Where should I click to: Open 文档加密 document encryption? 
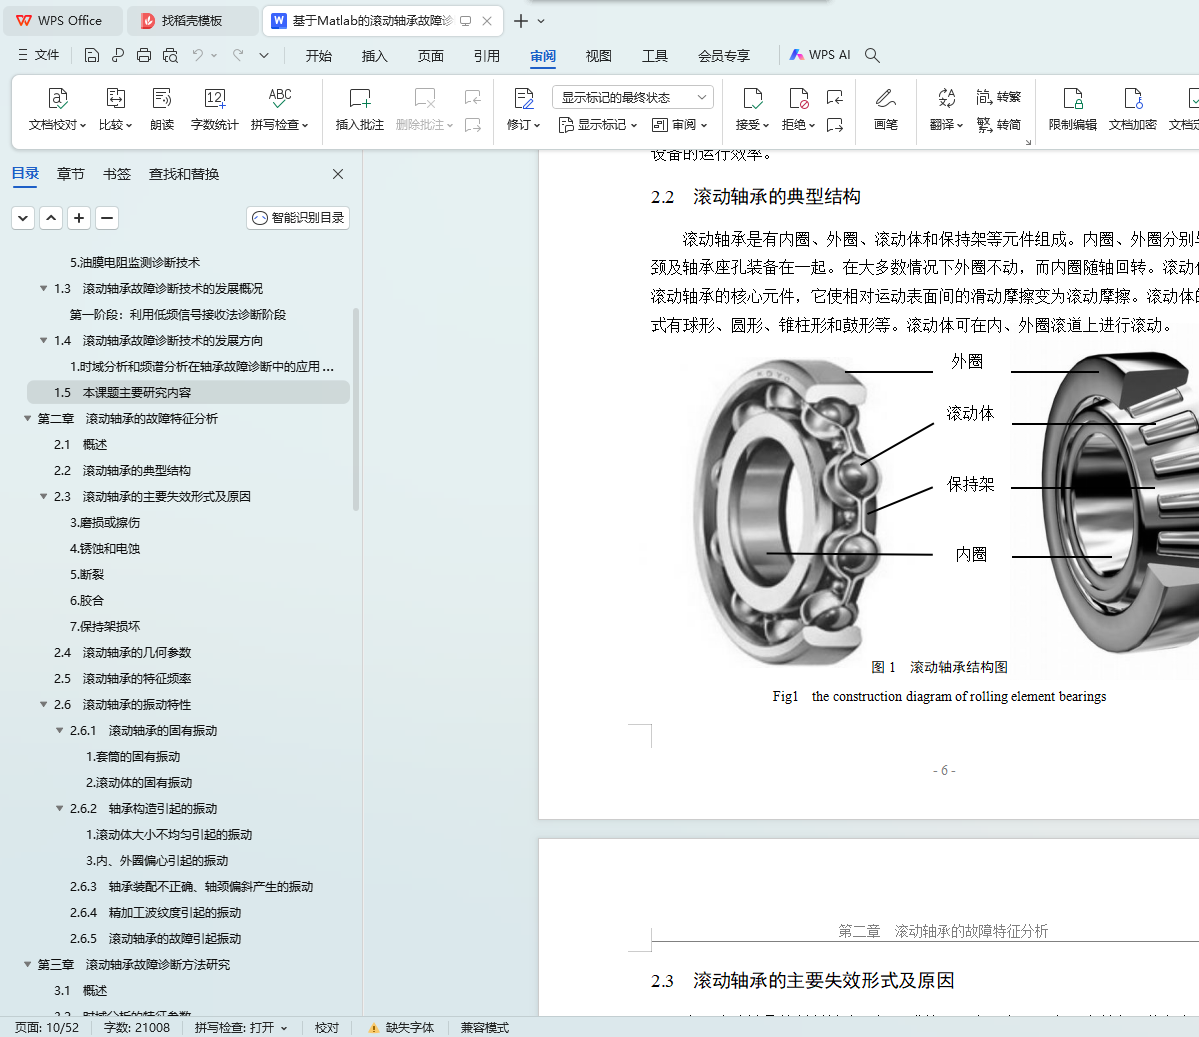click(1132, 109)
